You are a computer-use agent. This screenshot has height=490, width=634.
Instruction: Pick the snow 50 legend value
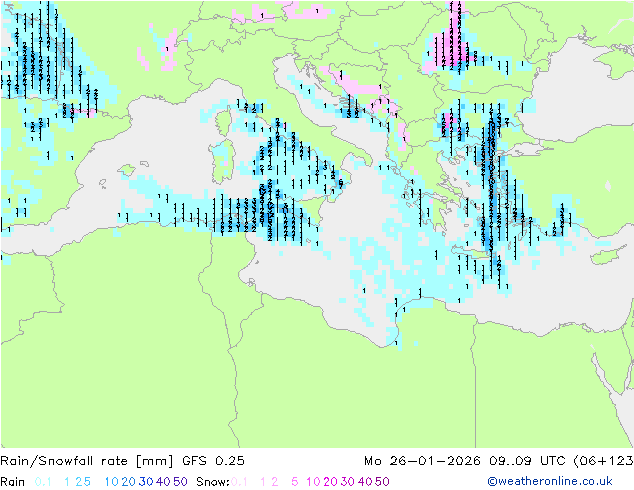click(x=382, y=482)
